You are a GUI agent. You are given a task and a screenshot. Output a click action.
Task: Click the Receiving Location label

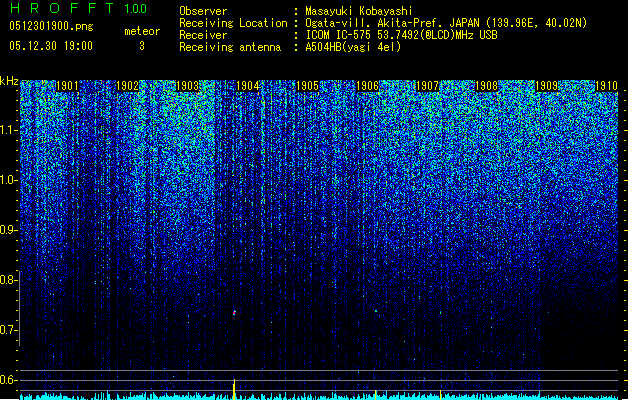pyautogui.click(x=233, y=23)
